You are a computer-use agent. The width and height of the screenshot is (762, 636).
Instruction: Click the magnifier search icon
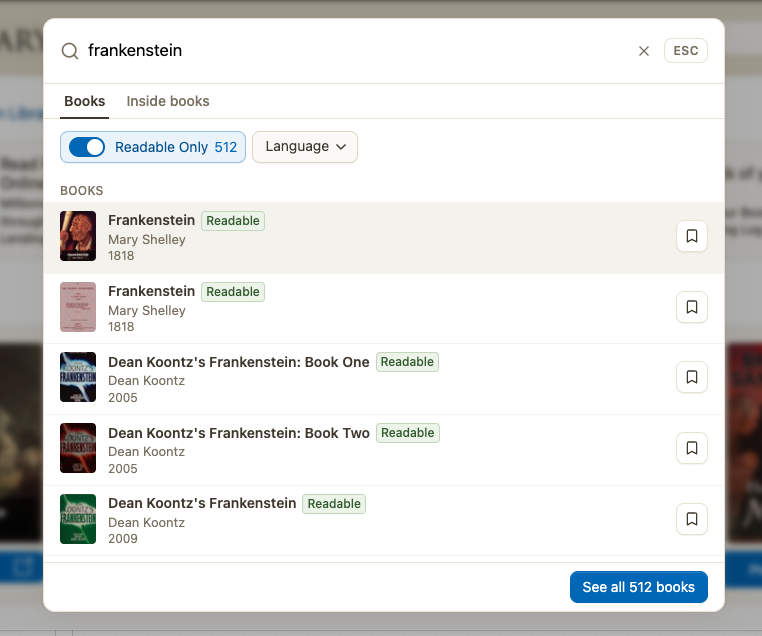tap(69, 51)
